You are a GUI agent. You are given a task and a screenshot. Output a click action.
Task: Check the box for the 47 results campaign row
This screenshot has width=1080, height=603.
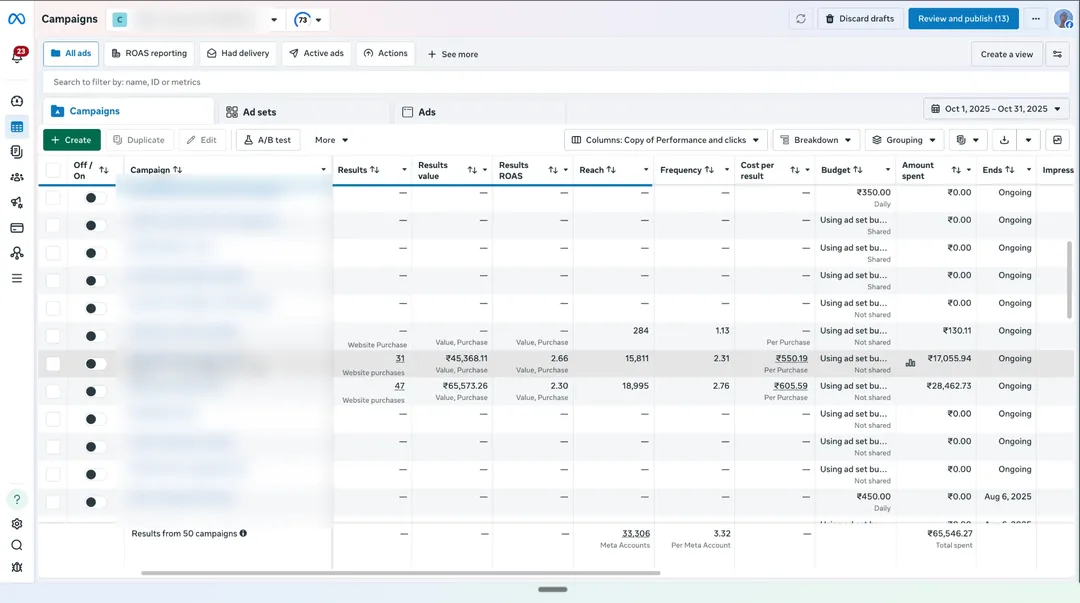pos(53,391)
